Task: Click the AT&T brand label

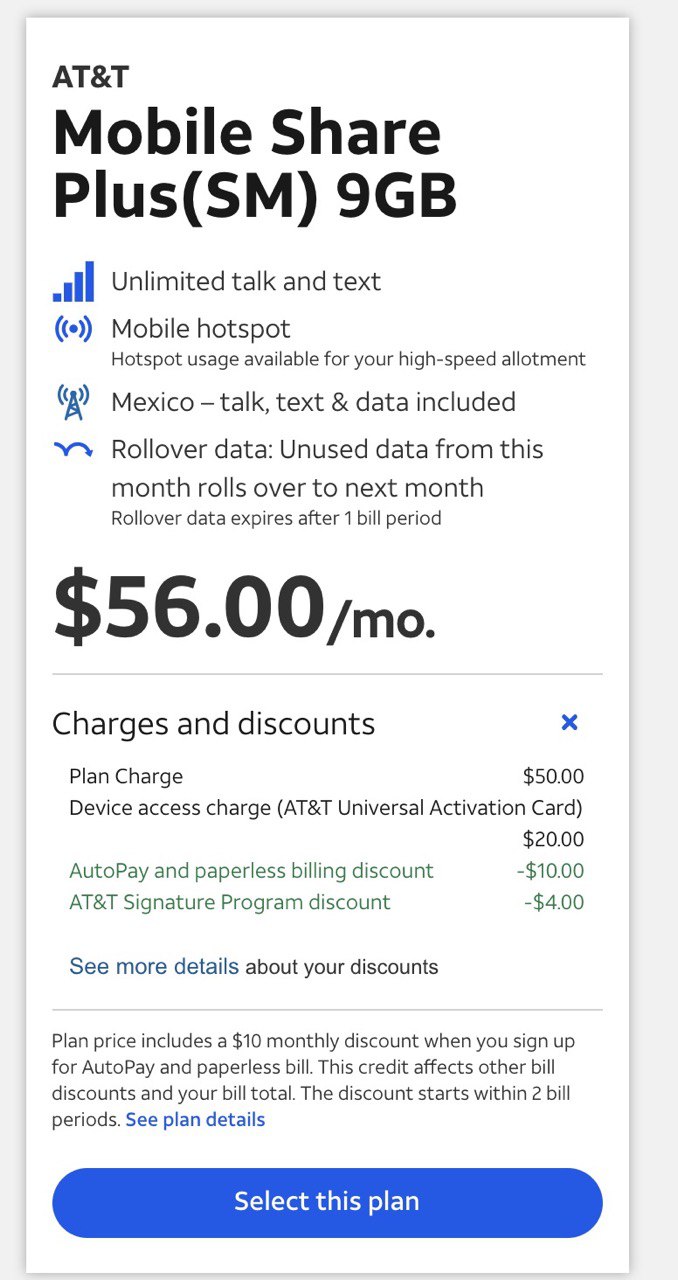Action: (x=90, y=77)
